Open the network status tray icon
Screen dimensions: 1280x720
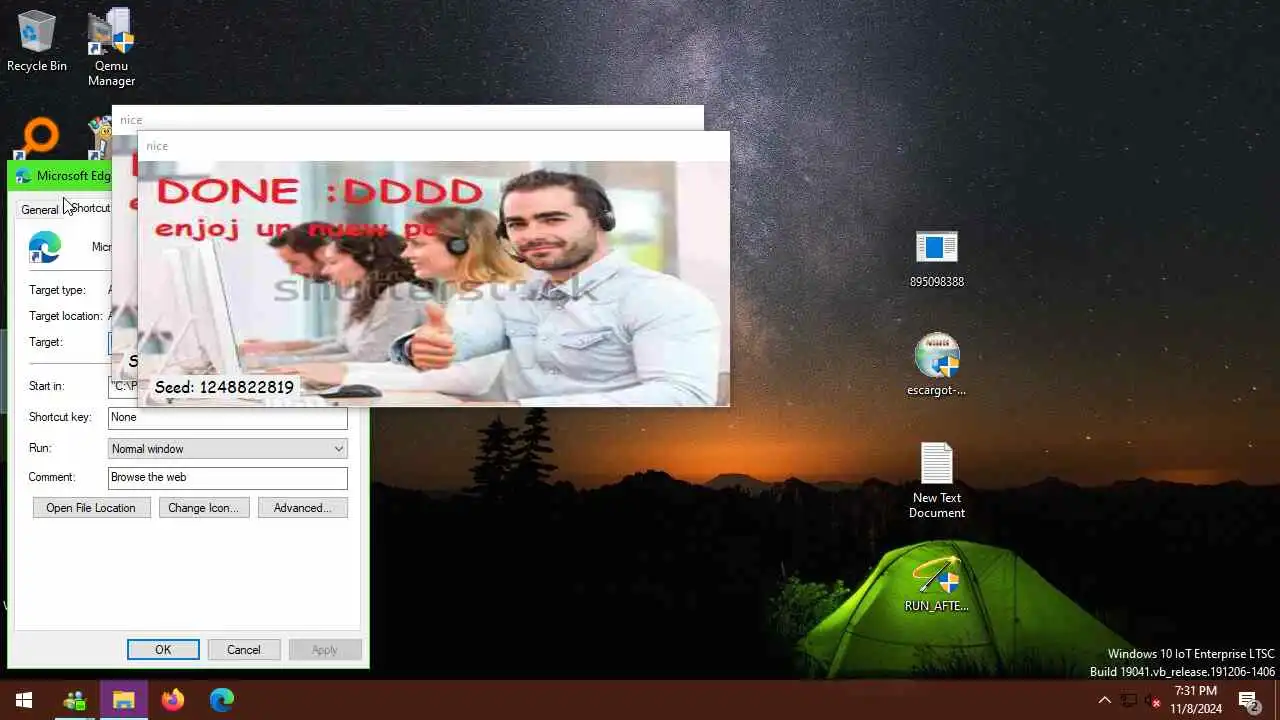(x=1129, y=700)
